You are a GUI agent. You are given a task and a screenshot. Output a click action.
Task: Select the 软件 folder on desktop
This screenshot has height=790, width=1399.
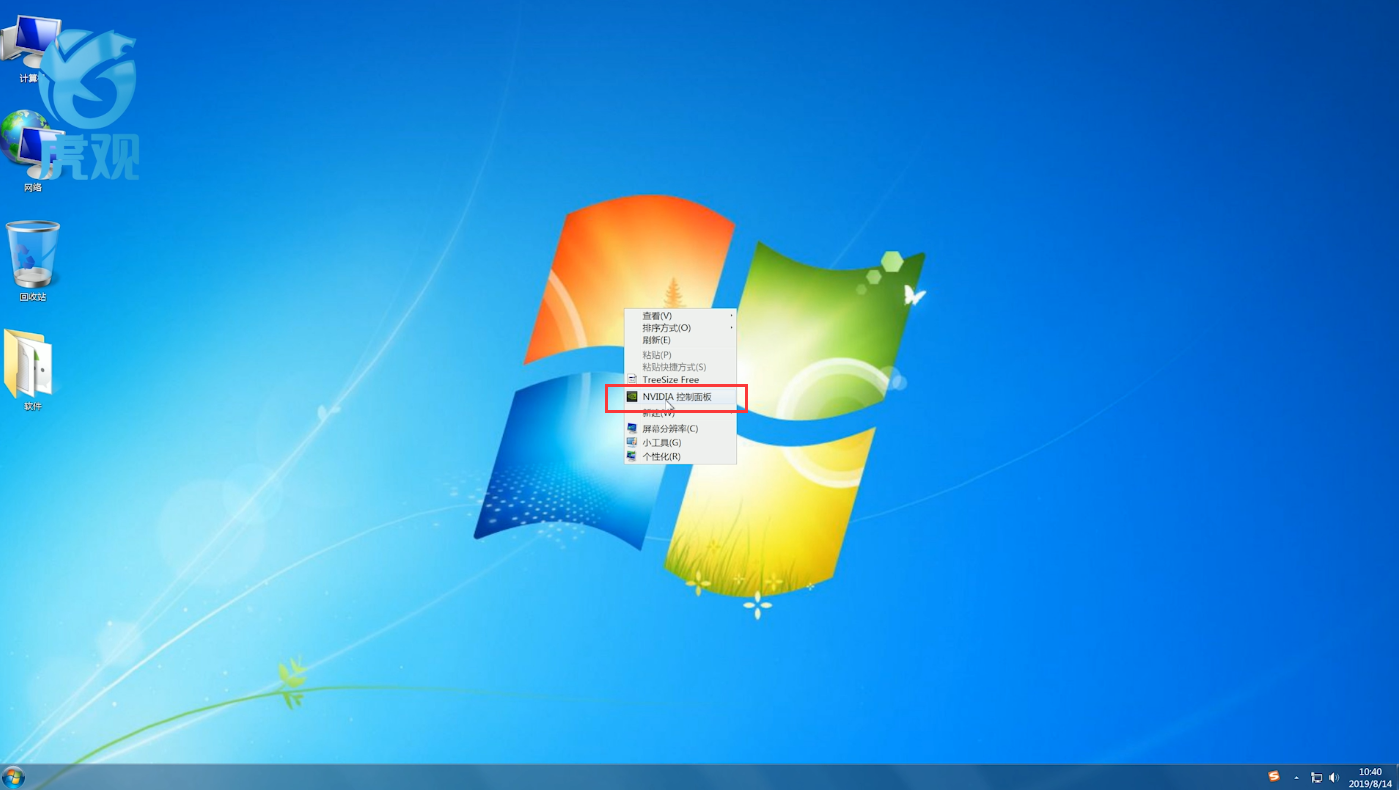31,370
